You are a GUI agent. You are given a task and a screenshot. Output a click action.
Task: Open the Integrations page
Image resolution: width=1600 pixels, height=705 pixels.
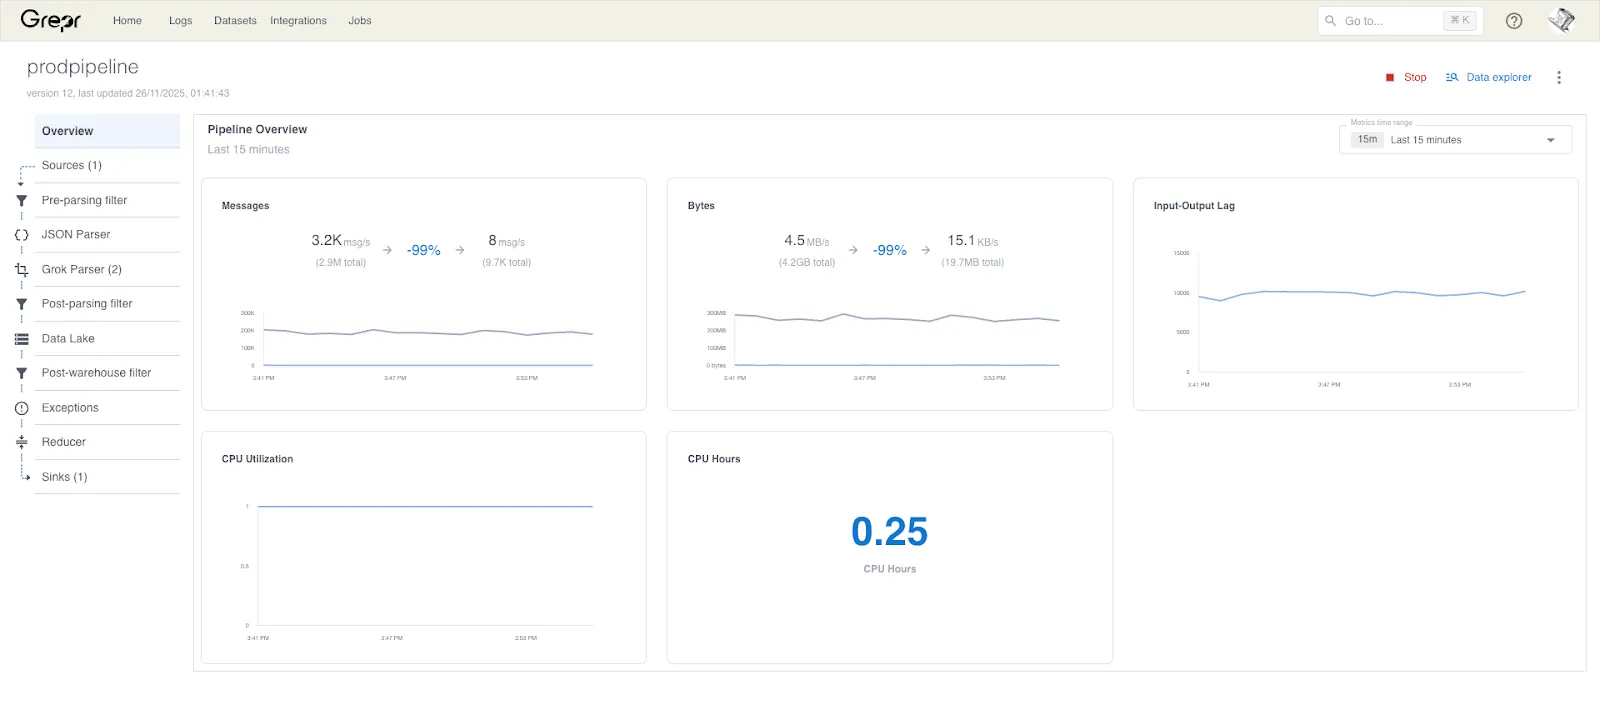click(298, 21)
